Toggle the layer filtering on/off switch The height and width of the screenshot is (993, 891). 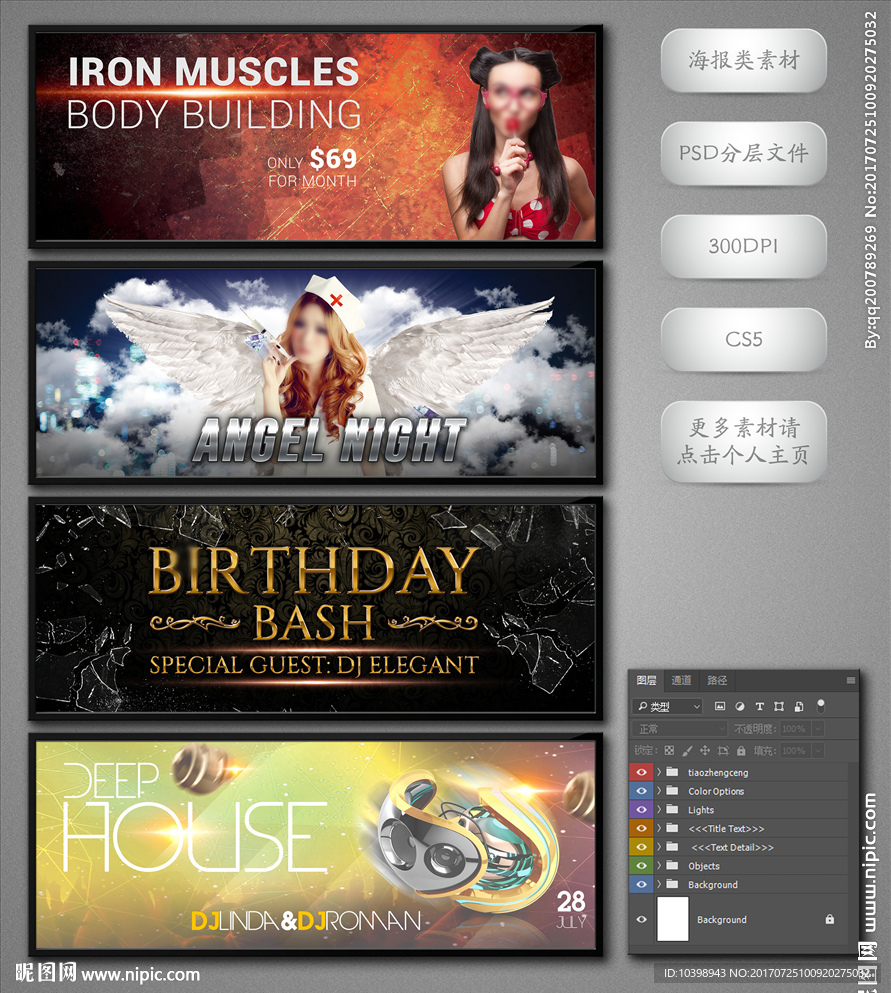821,705
